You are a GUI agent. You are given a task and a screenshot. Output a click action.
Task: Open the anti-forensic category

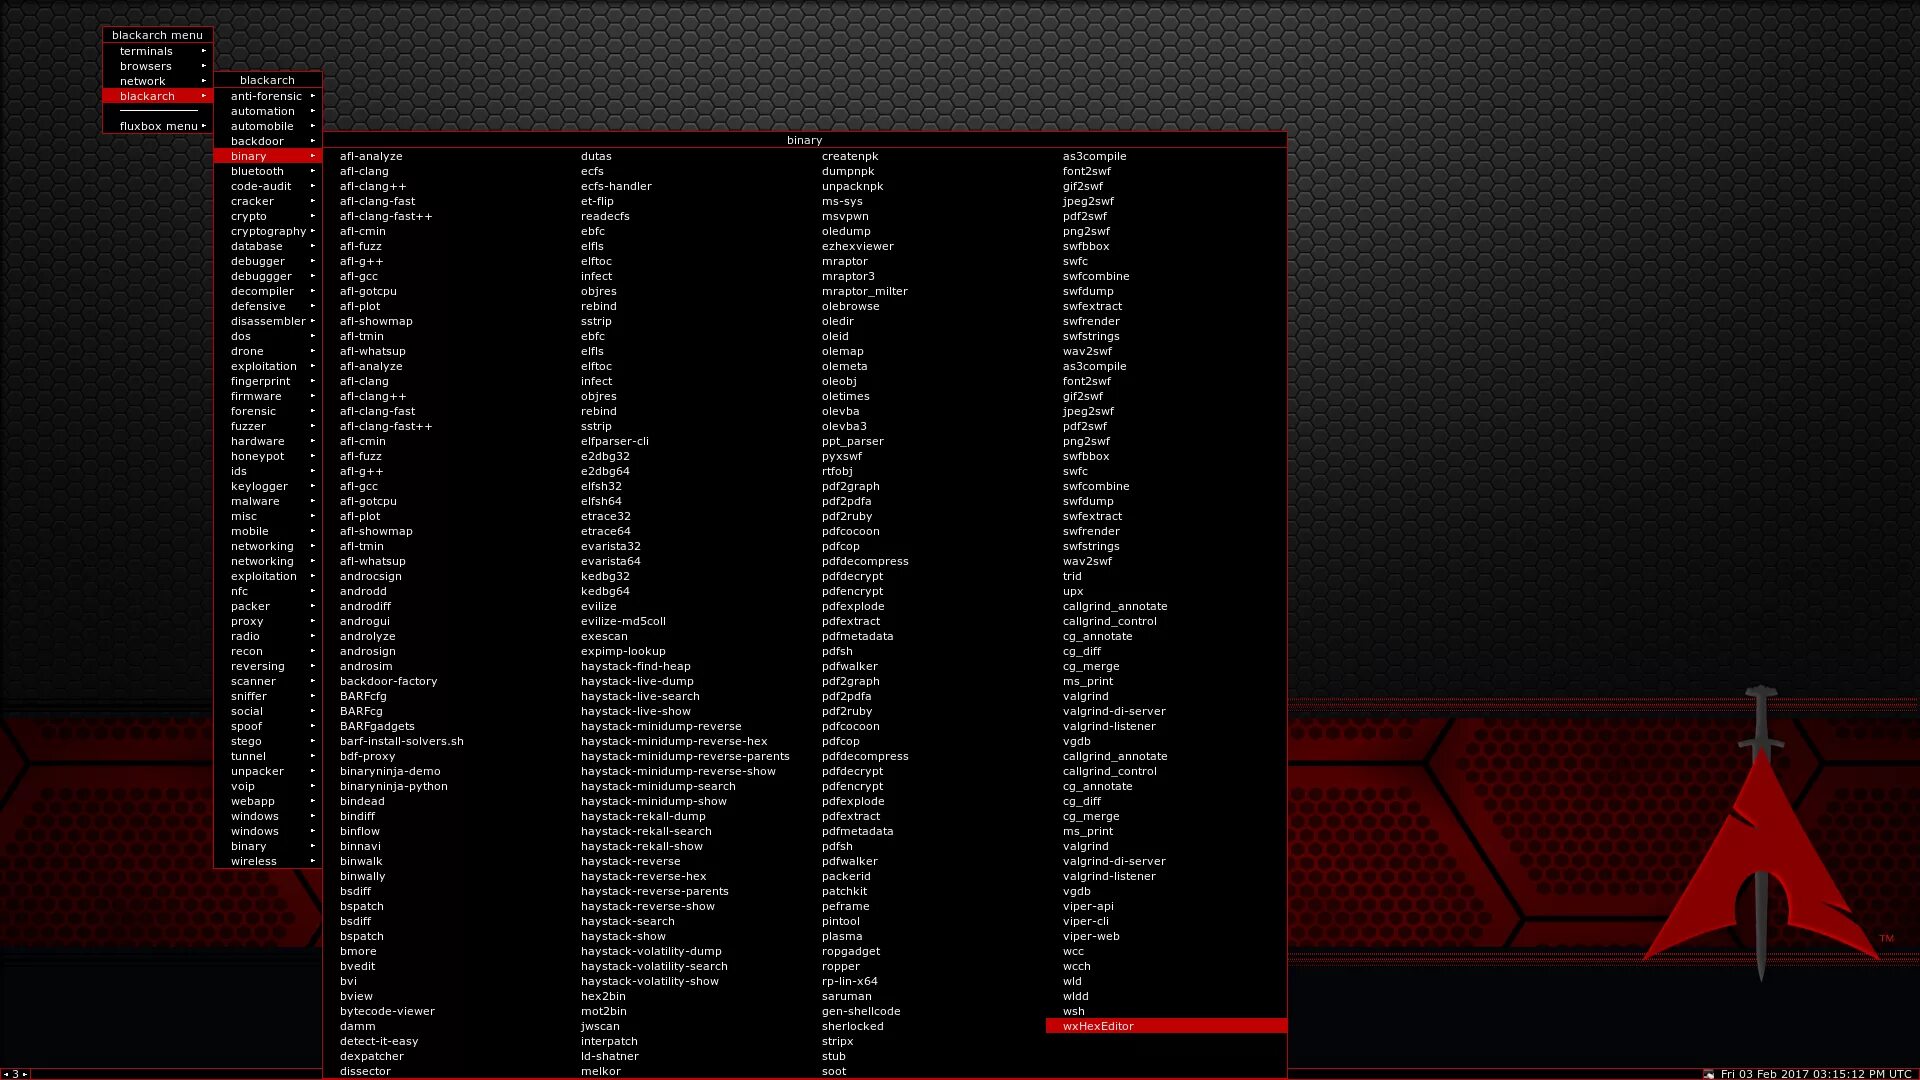(267, 96)
